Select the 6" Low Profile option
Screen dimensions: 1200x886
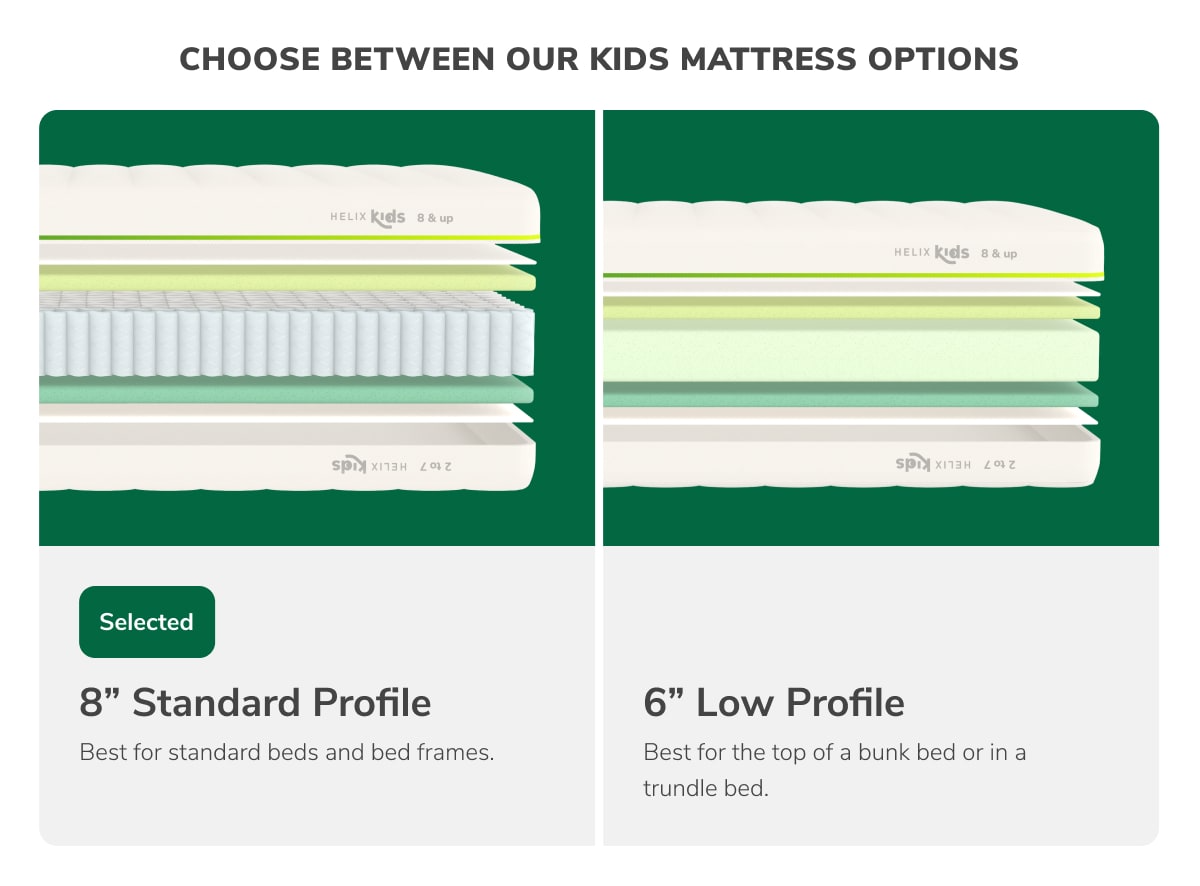775,702
